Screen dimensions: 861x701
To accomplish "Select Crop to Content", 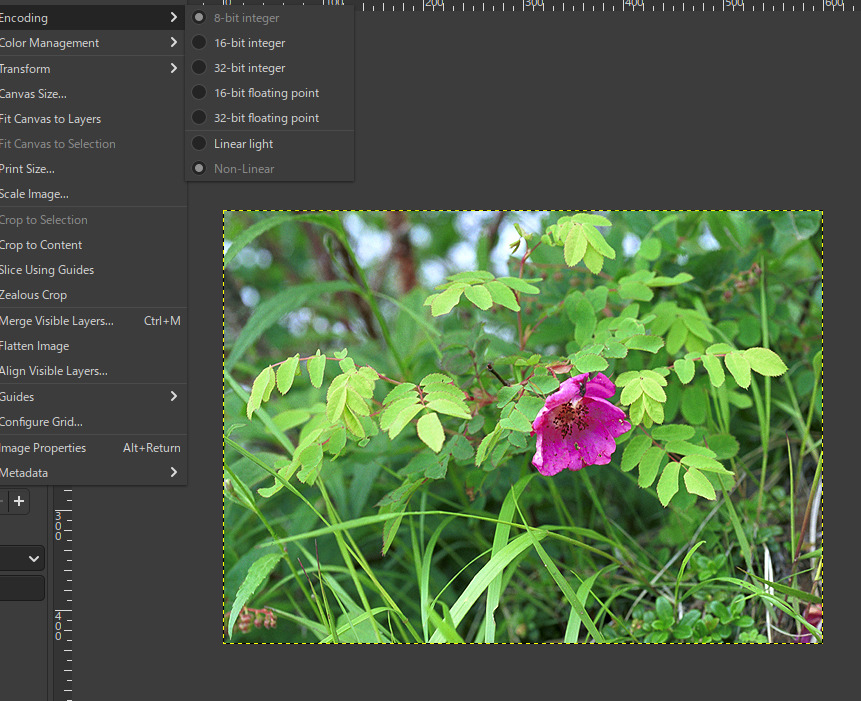I will pyautogui.click(x=42, y=245).
